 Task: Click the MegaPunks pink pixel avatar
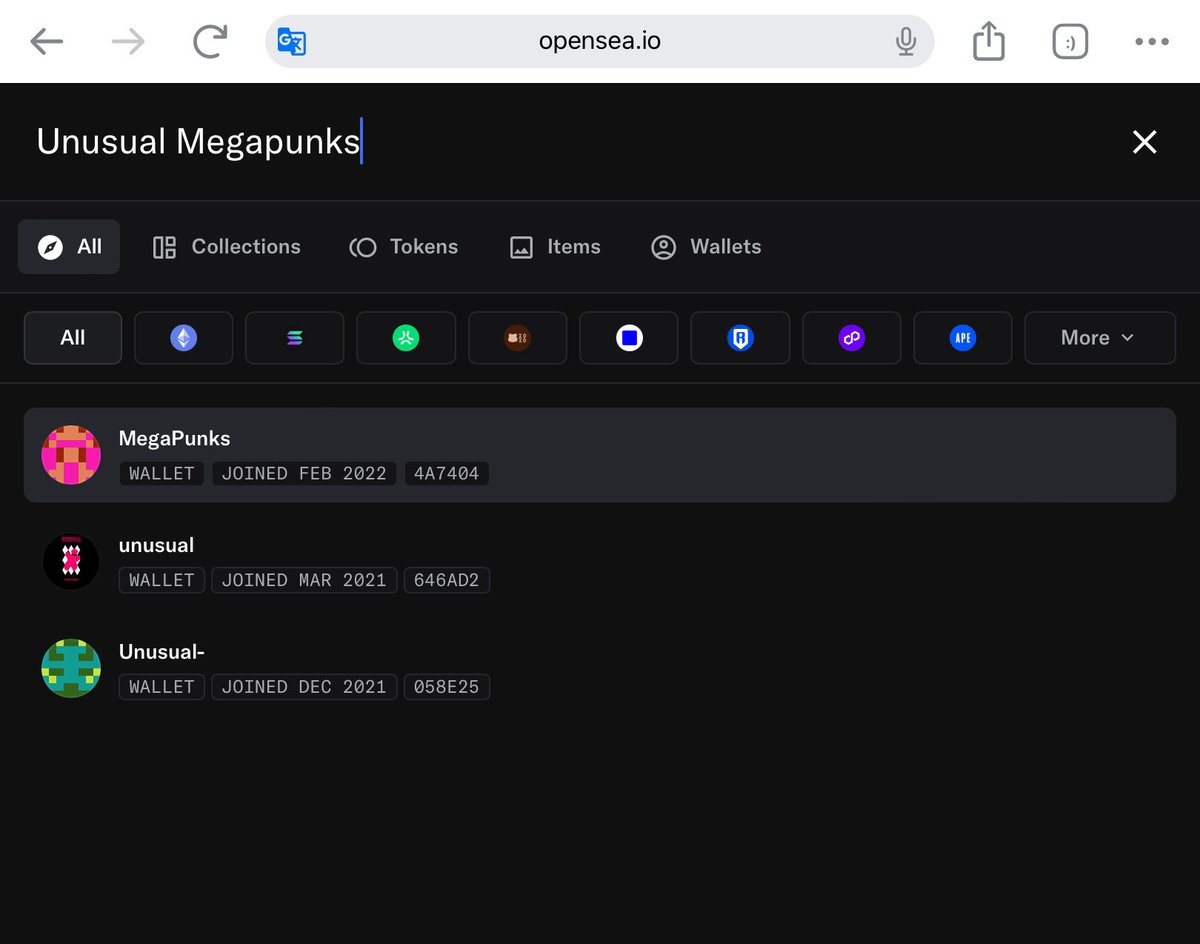click(71, 455)
